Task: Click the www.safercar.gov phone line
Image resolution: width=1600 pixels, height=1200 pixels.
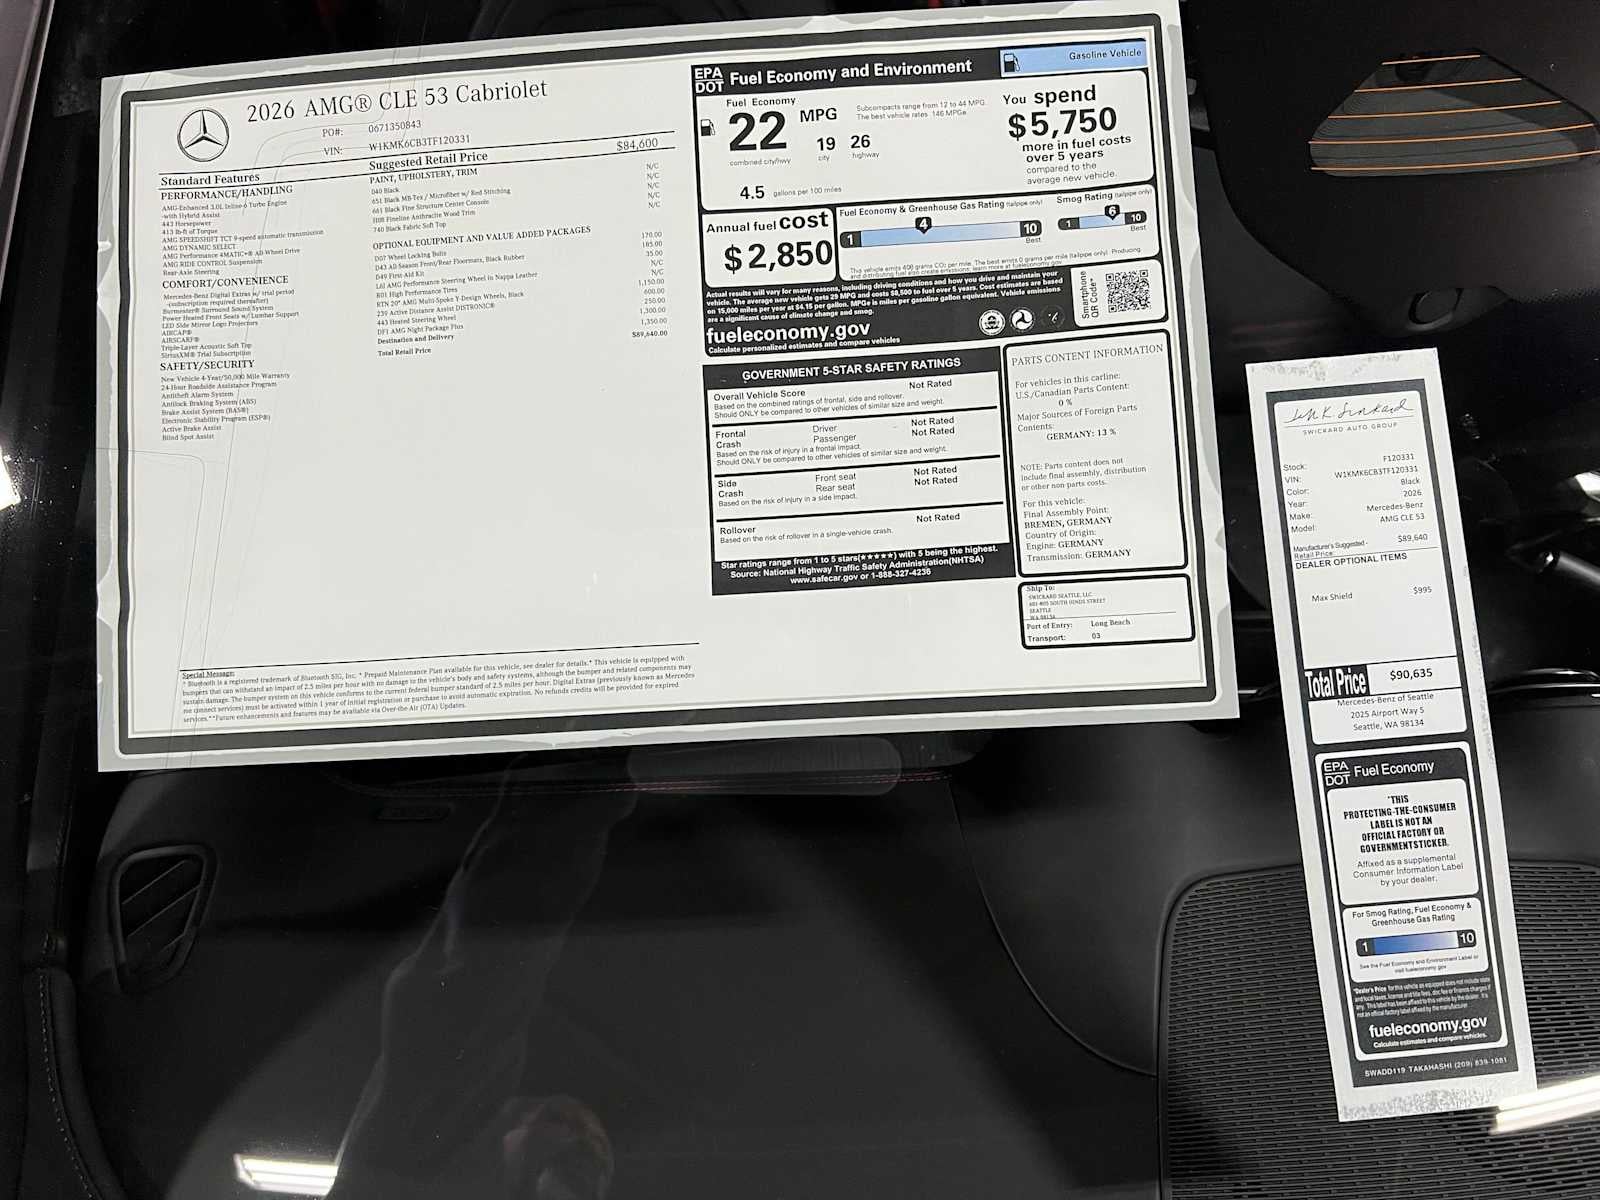Action: (860, 577)
